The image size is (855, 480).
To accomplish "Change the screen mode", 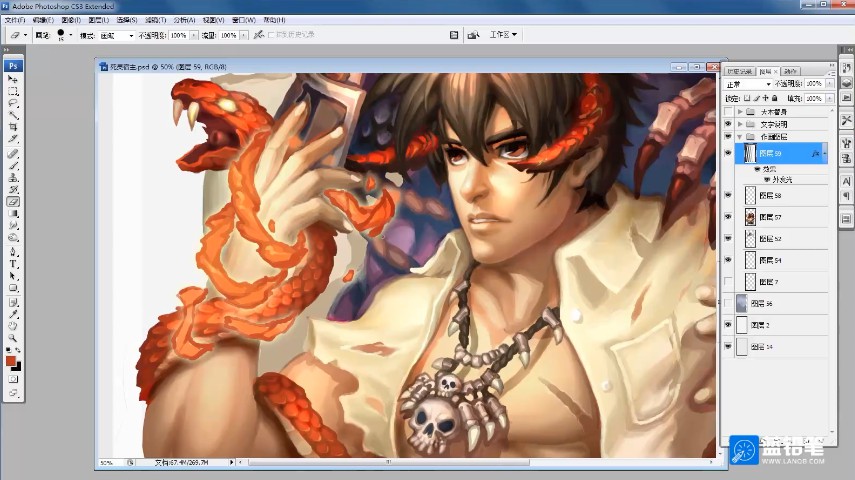I will (x=13, y=393).
